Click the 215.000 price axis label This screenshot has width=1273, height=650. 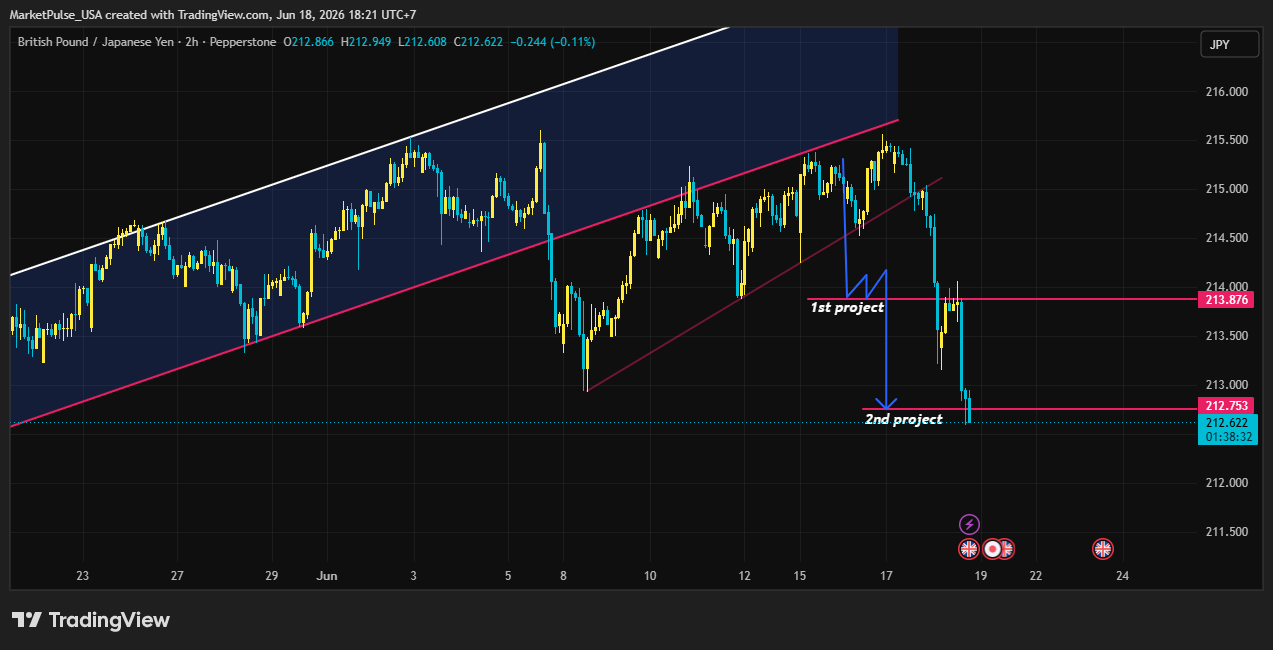tap(1227, 190)
